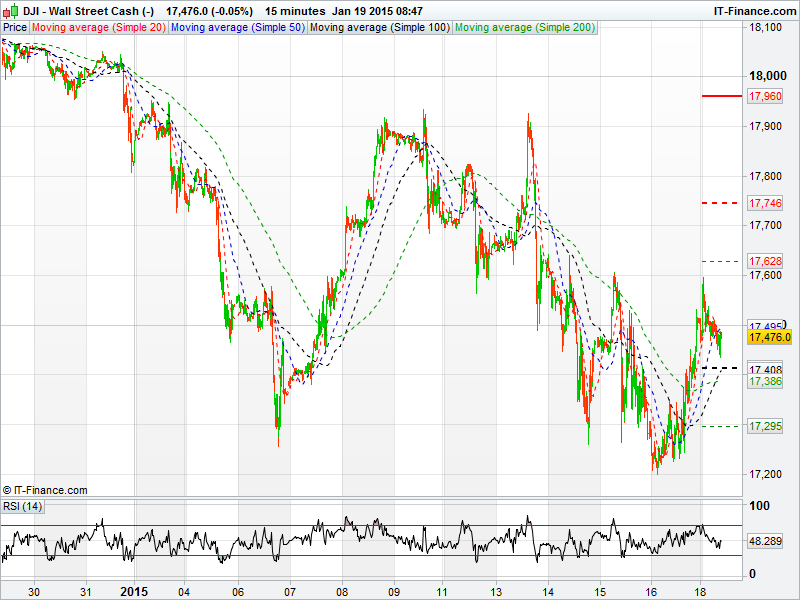Click the RSI (14) indicator label

[22, 506]
